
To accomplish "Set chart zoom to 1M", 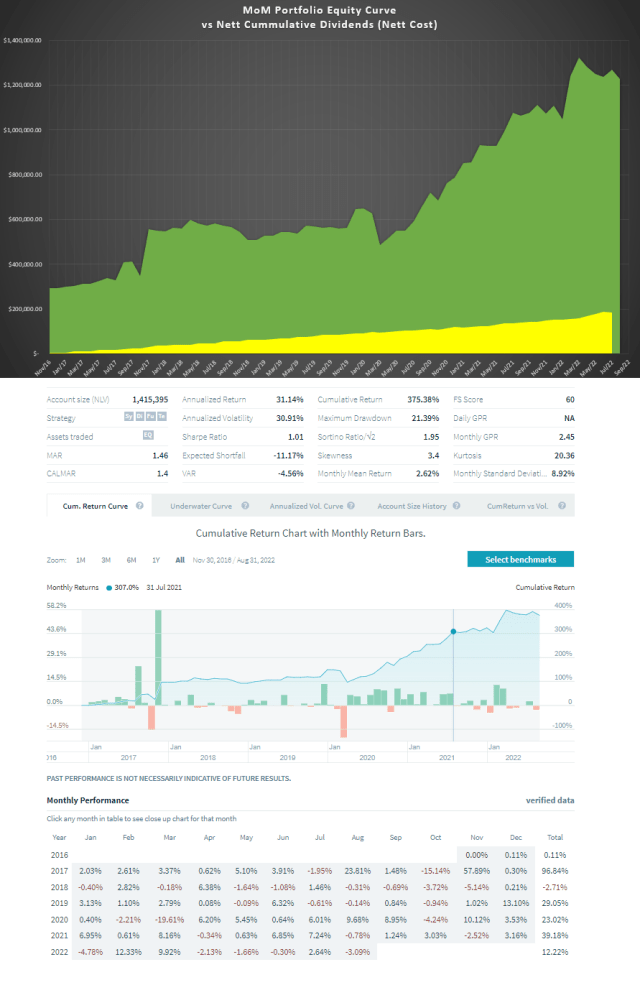I will 81,560.
